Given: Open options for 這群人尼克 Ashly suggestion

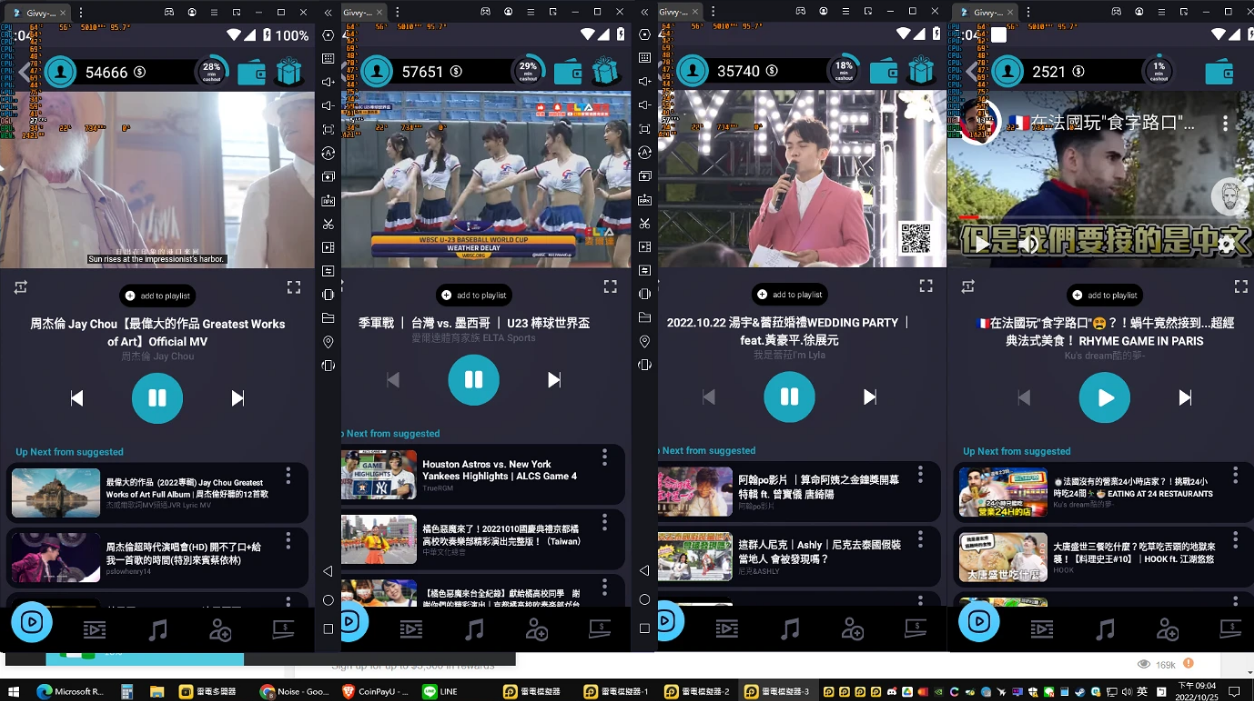Looking at the screenshot, I should point(921,539).
